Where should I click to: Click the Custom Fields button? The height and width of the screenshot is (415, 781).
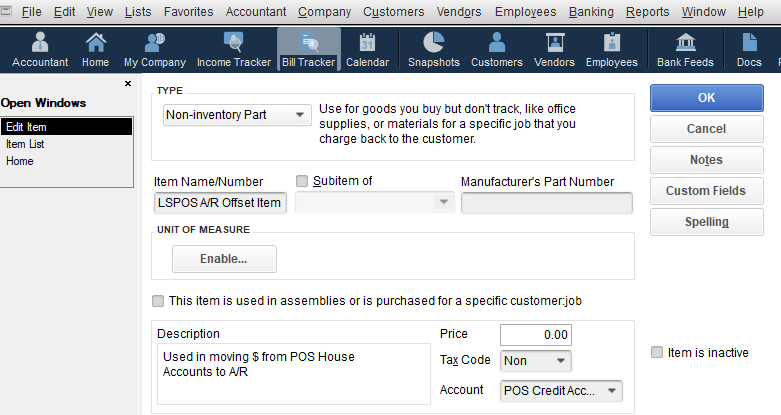[706, 191]
